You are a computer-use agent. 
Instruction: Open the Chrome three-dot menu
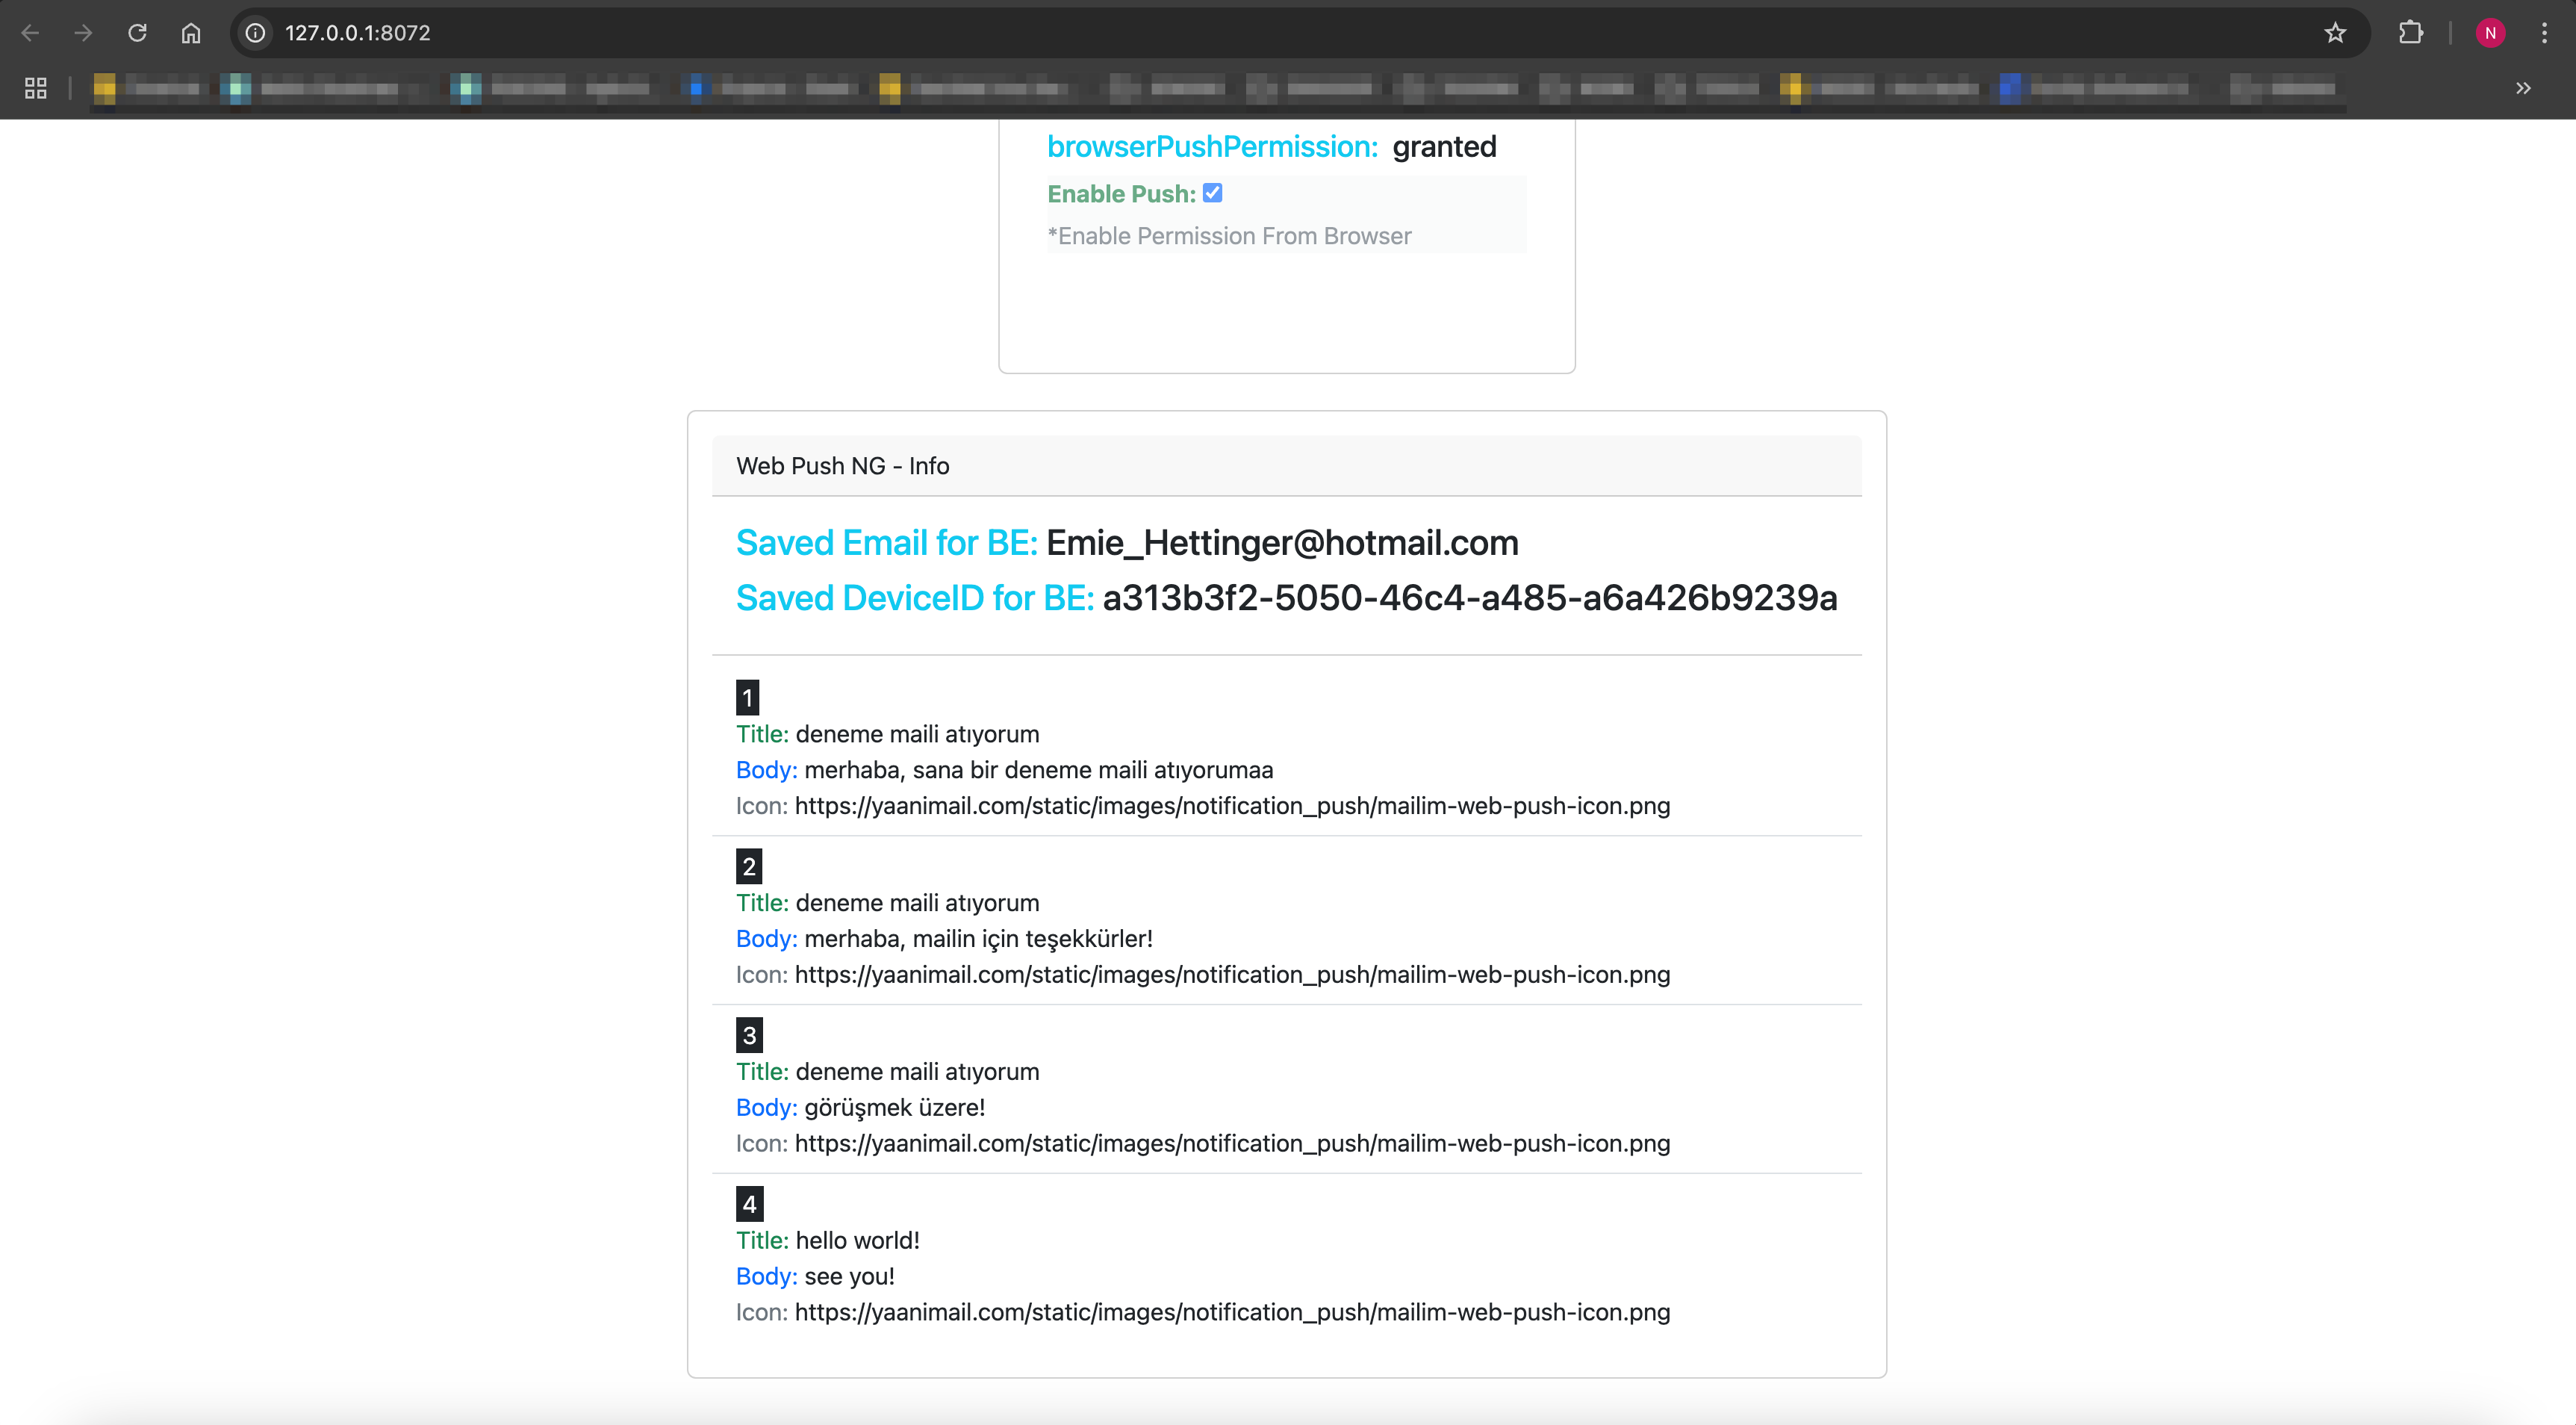click(2544, 33)
